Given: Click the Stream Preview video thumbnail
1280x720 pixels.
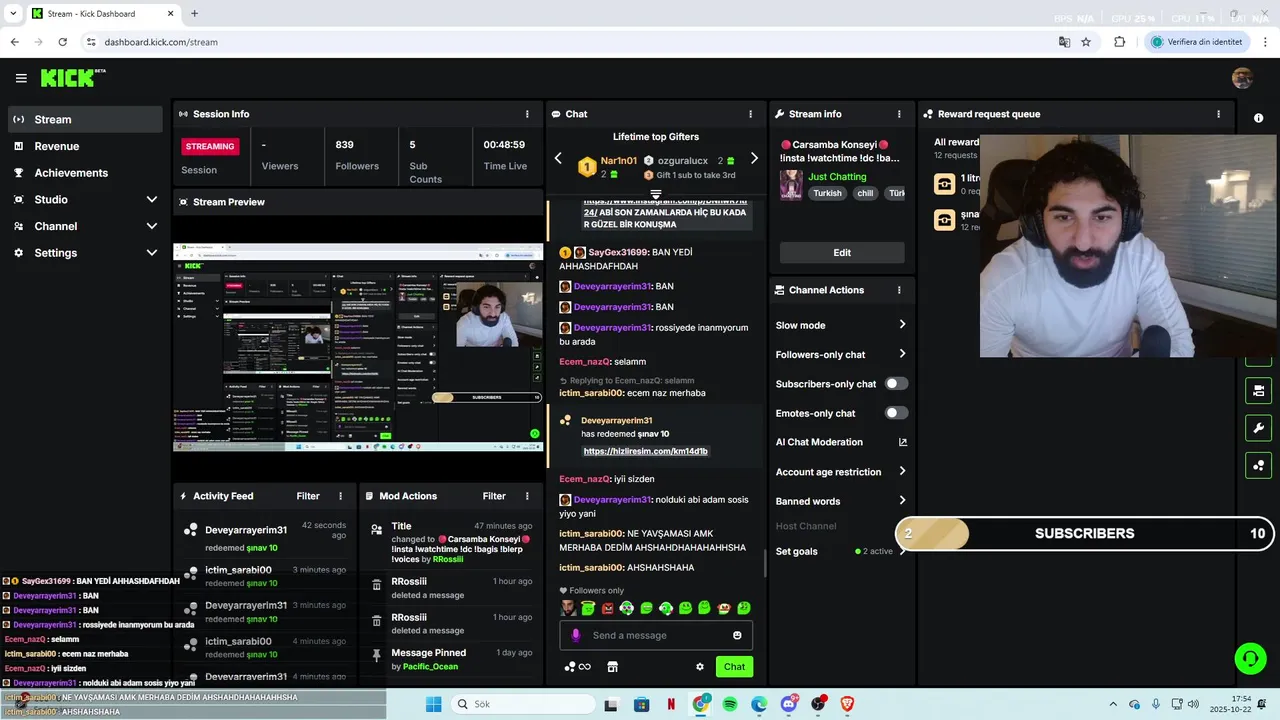Looking at the screenshot, I should click(358, 347).
